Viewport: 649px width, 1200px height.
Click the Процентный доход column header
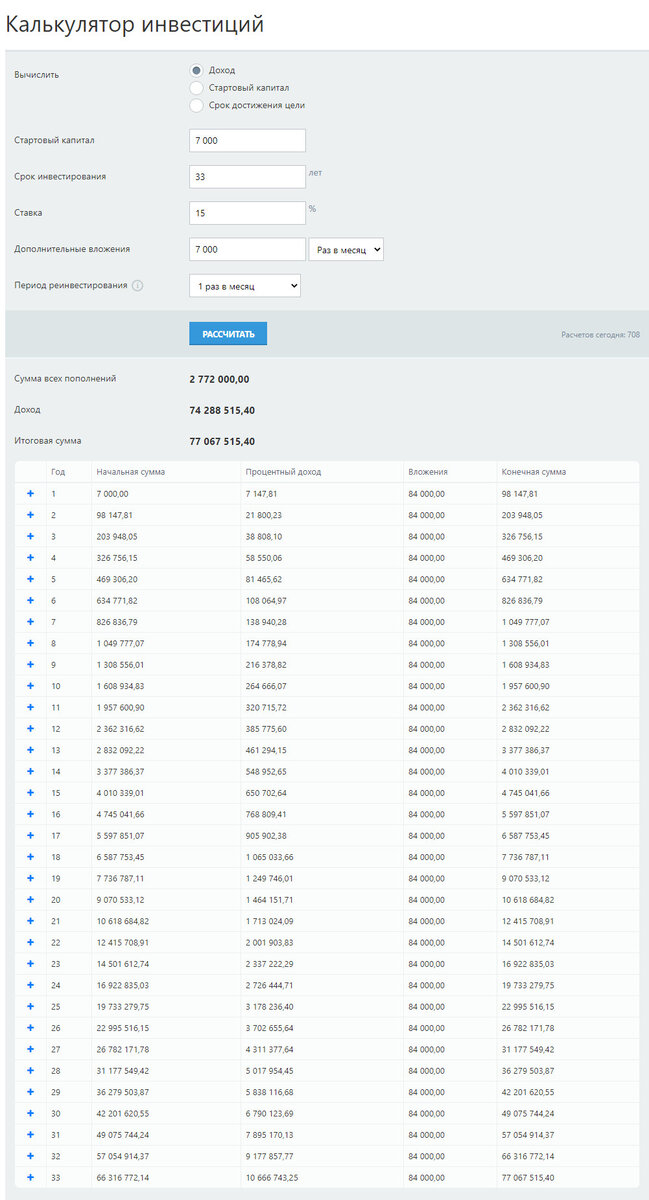283,472
